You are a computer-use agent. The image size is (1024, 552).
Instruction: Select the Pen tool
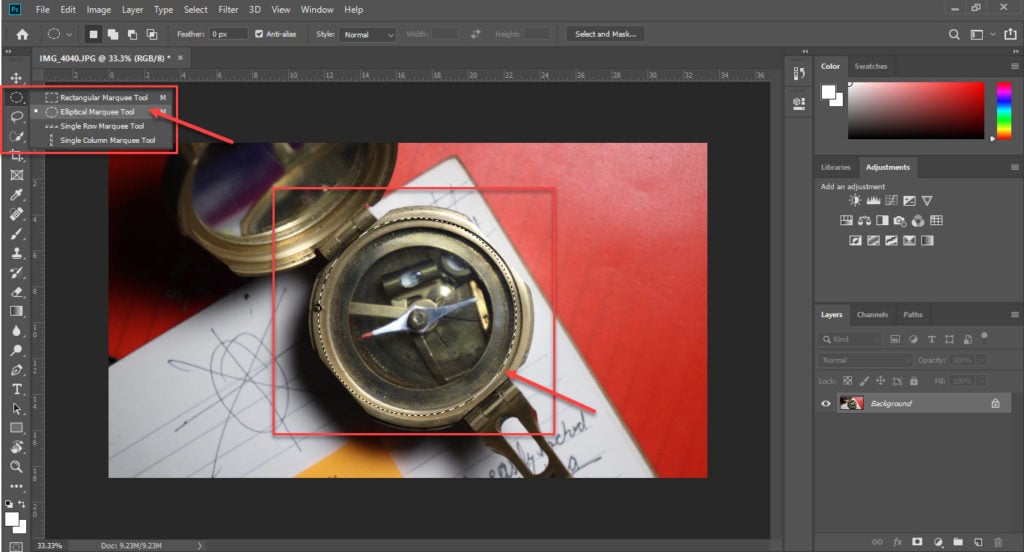click(x=16, y=370)
